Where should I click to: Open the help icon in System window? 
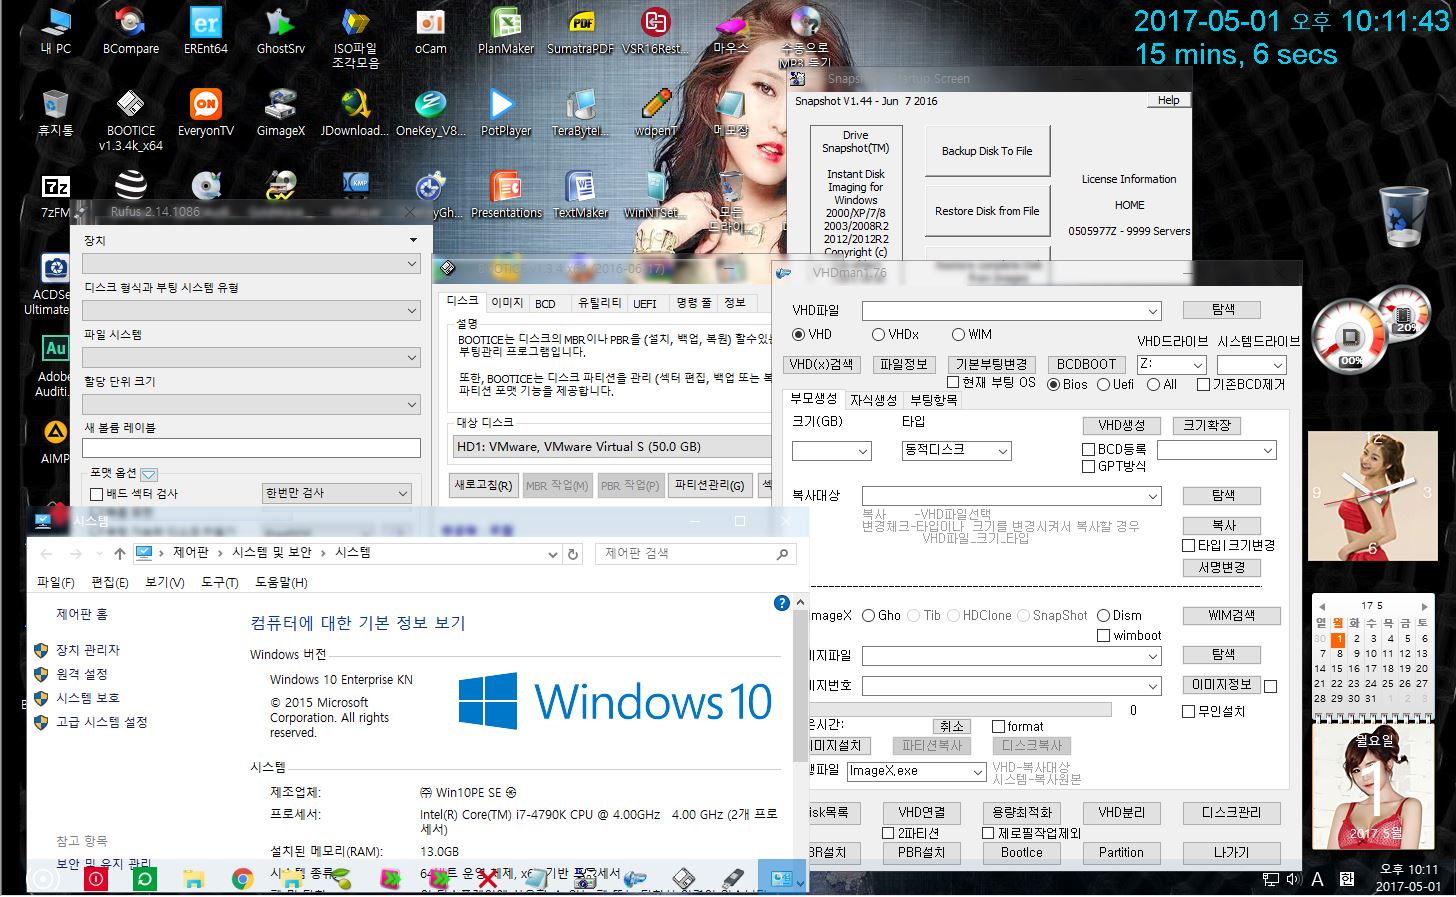point(782,602)
